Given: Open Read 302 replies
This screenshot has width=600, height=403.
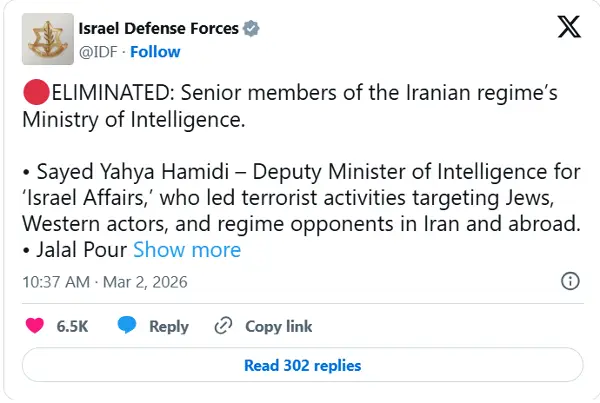Looking at the screenshot, I should (x=302, y=365).
